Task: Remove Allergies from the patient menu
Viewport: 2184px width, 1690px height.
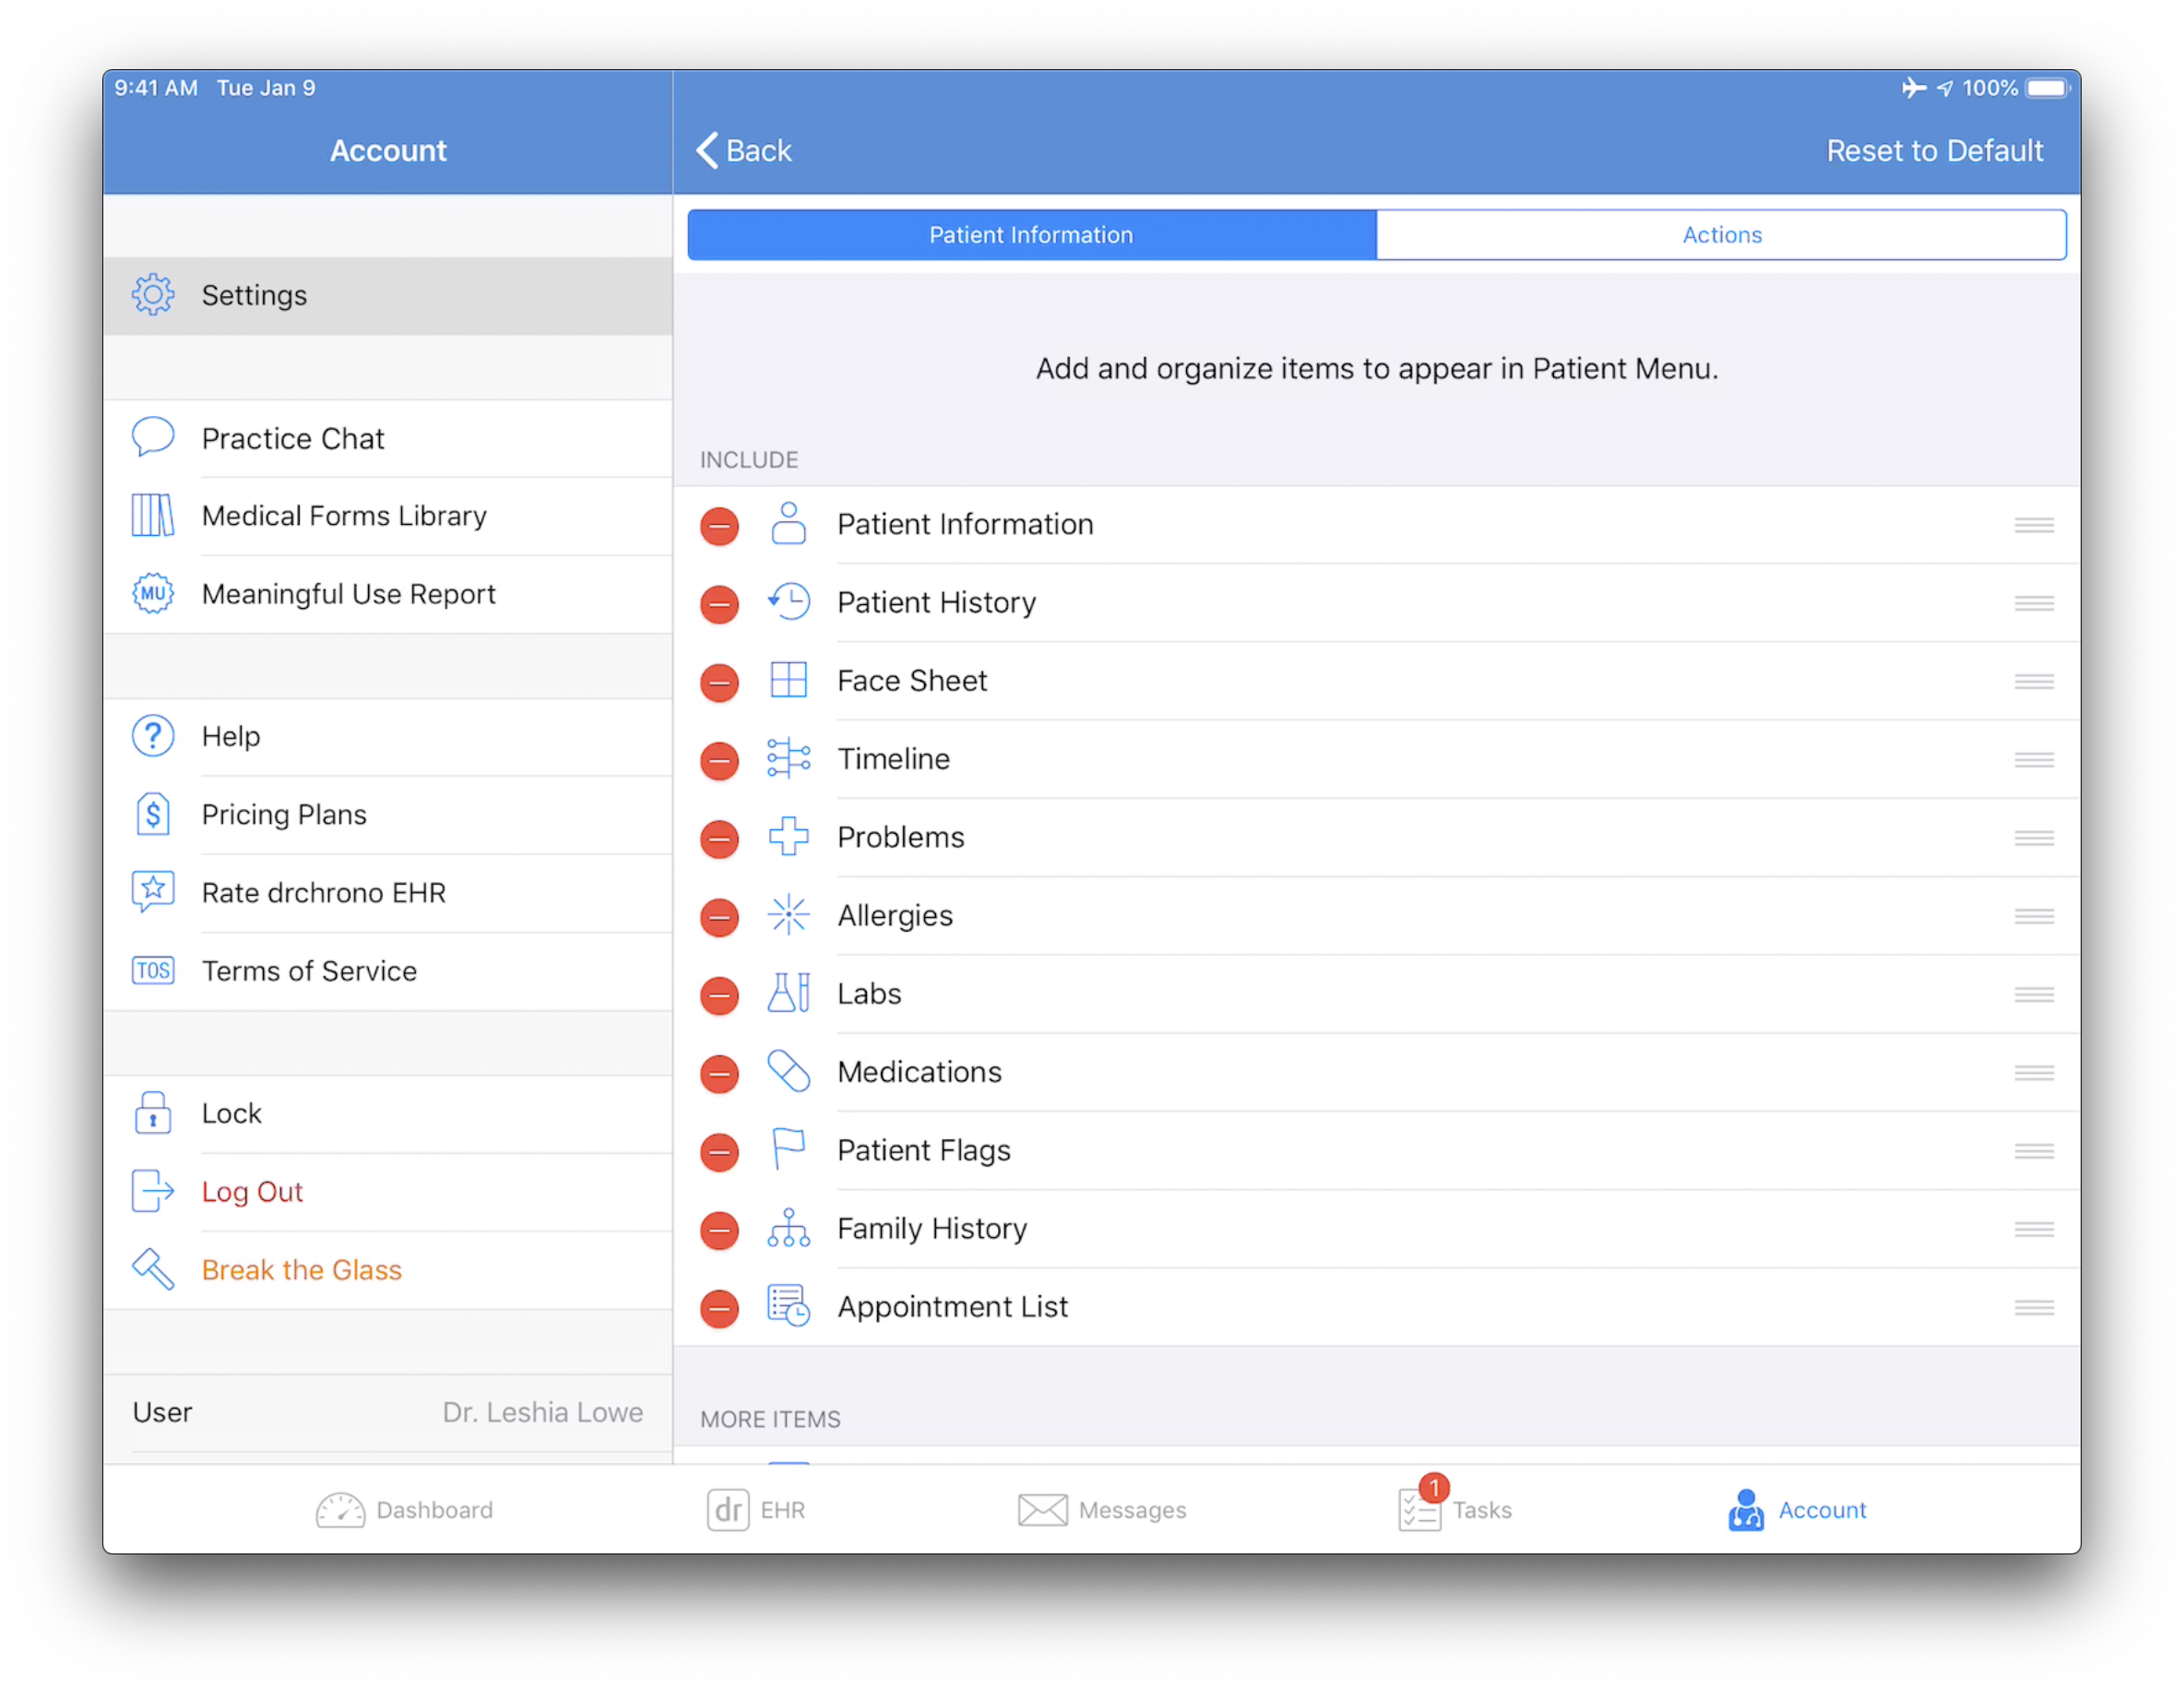Action: pyautogui.click(x=719, y=915)
